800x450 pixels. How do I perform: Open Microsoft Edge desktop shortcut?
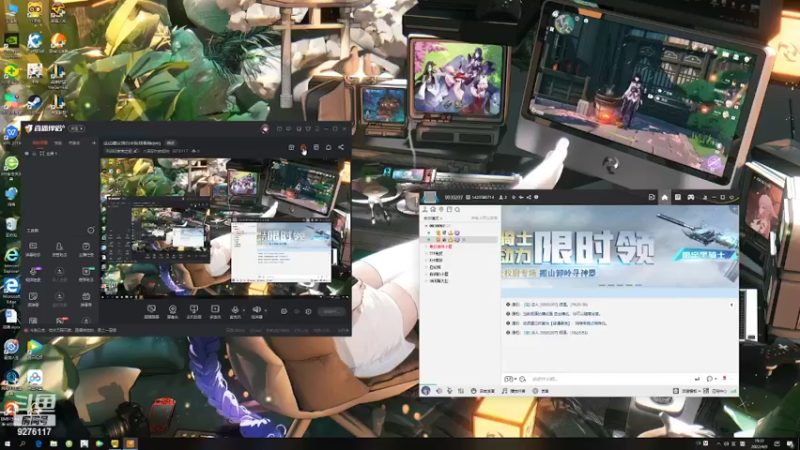pos(11,289)
